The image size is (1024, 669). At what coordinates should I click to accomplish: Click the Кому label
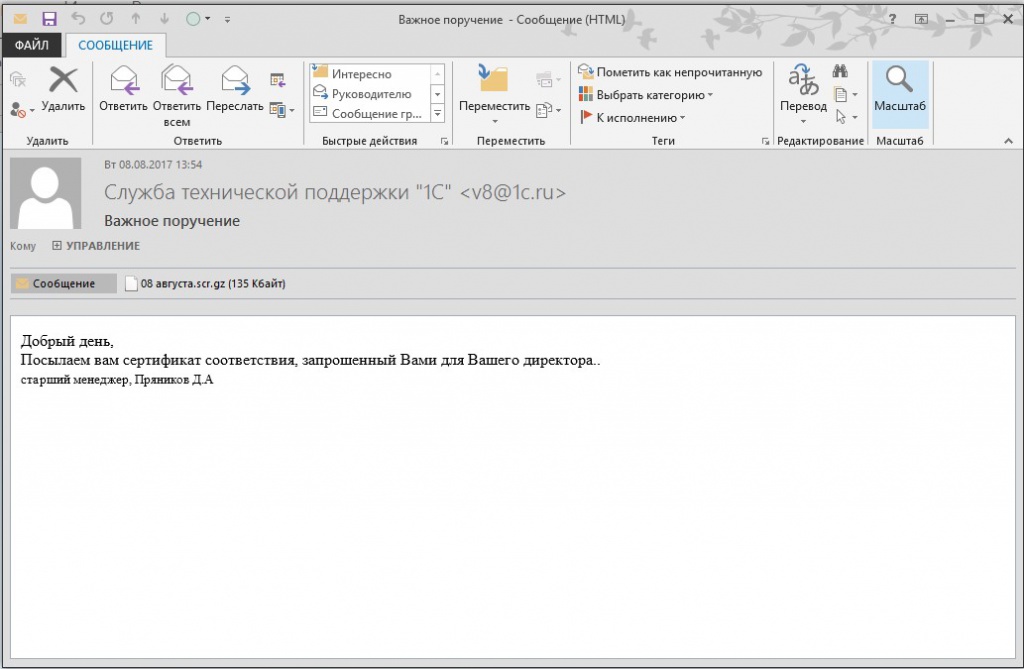[x=23, y=246]
